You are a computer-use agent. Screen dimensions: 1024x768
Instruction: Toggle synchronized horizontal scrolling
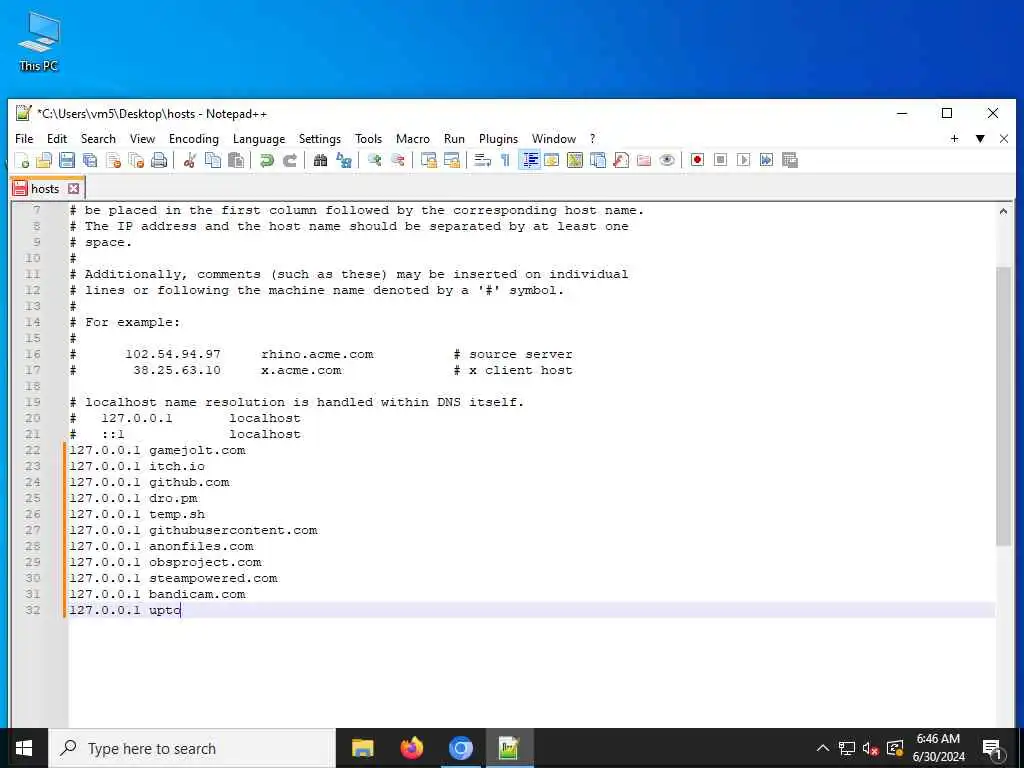pyautogui.click(x=451, y=160)
